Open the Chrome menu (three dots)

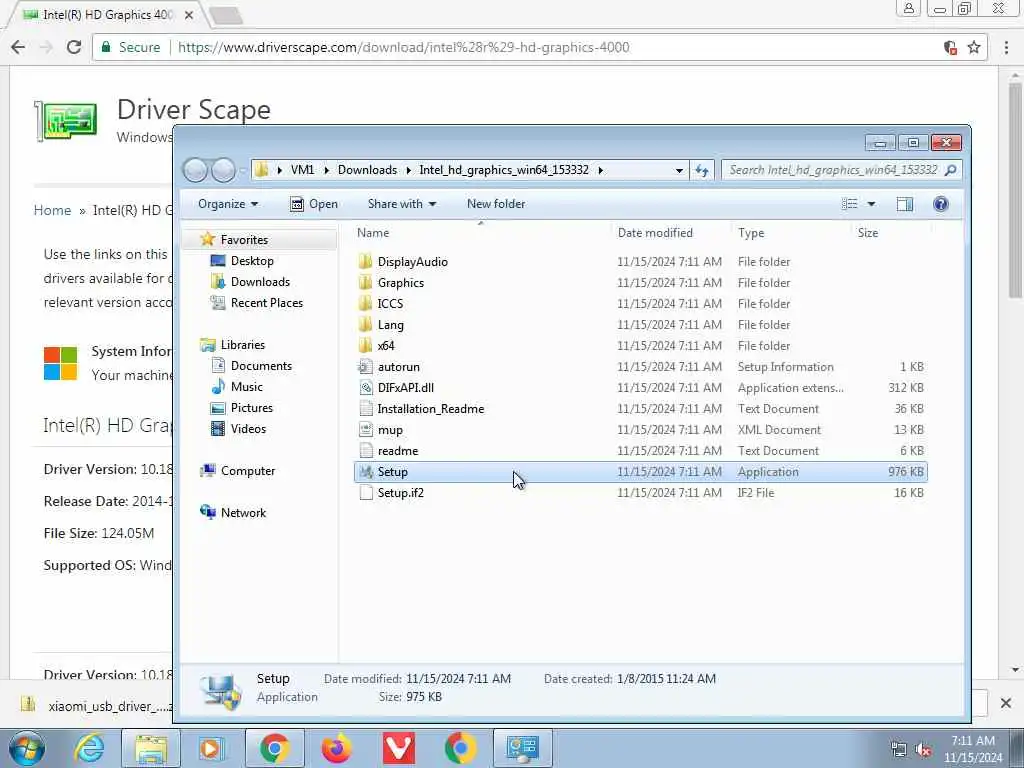(x=1006, y=47)
